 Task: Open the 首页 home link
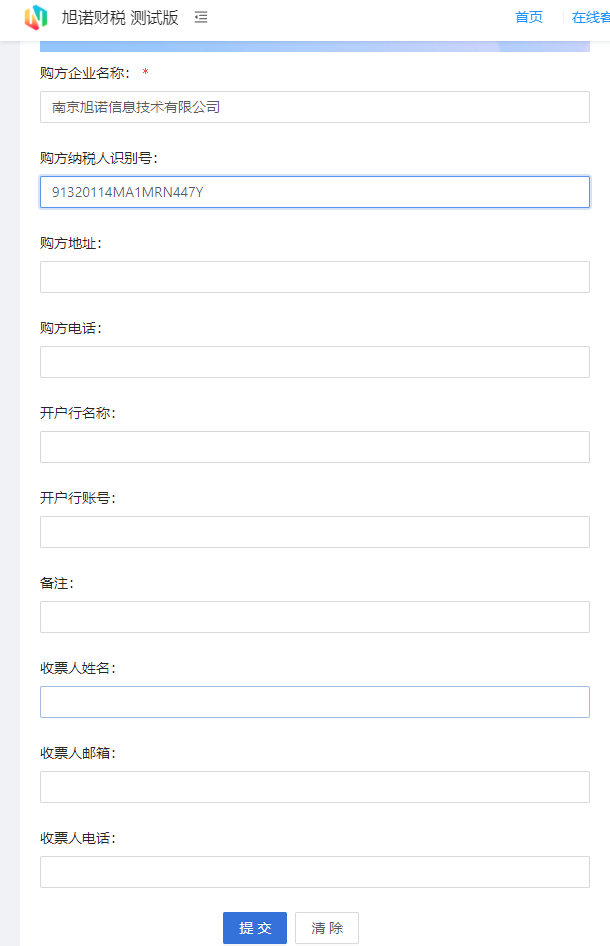pyautogui.click(x=529, y=17)
